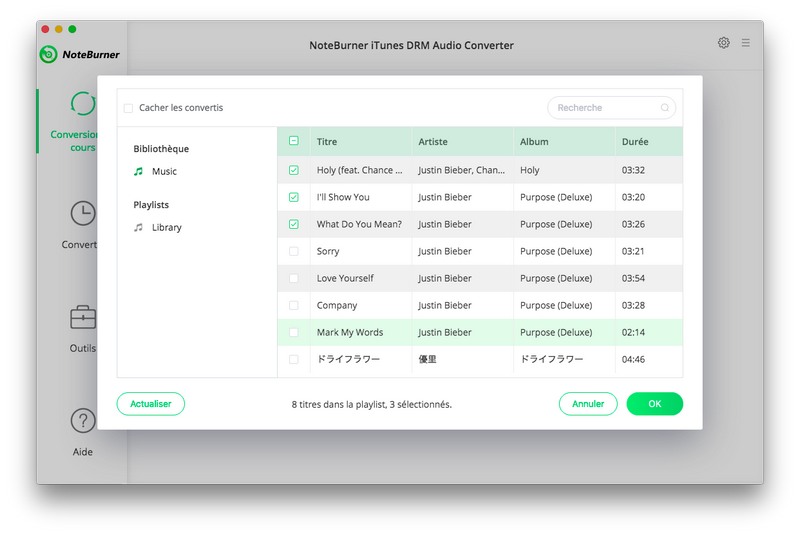Click artist Justin Bieber, Chan... cell
800x536 pixels.
pos(461,170)
